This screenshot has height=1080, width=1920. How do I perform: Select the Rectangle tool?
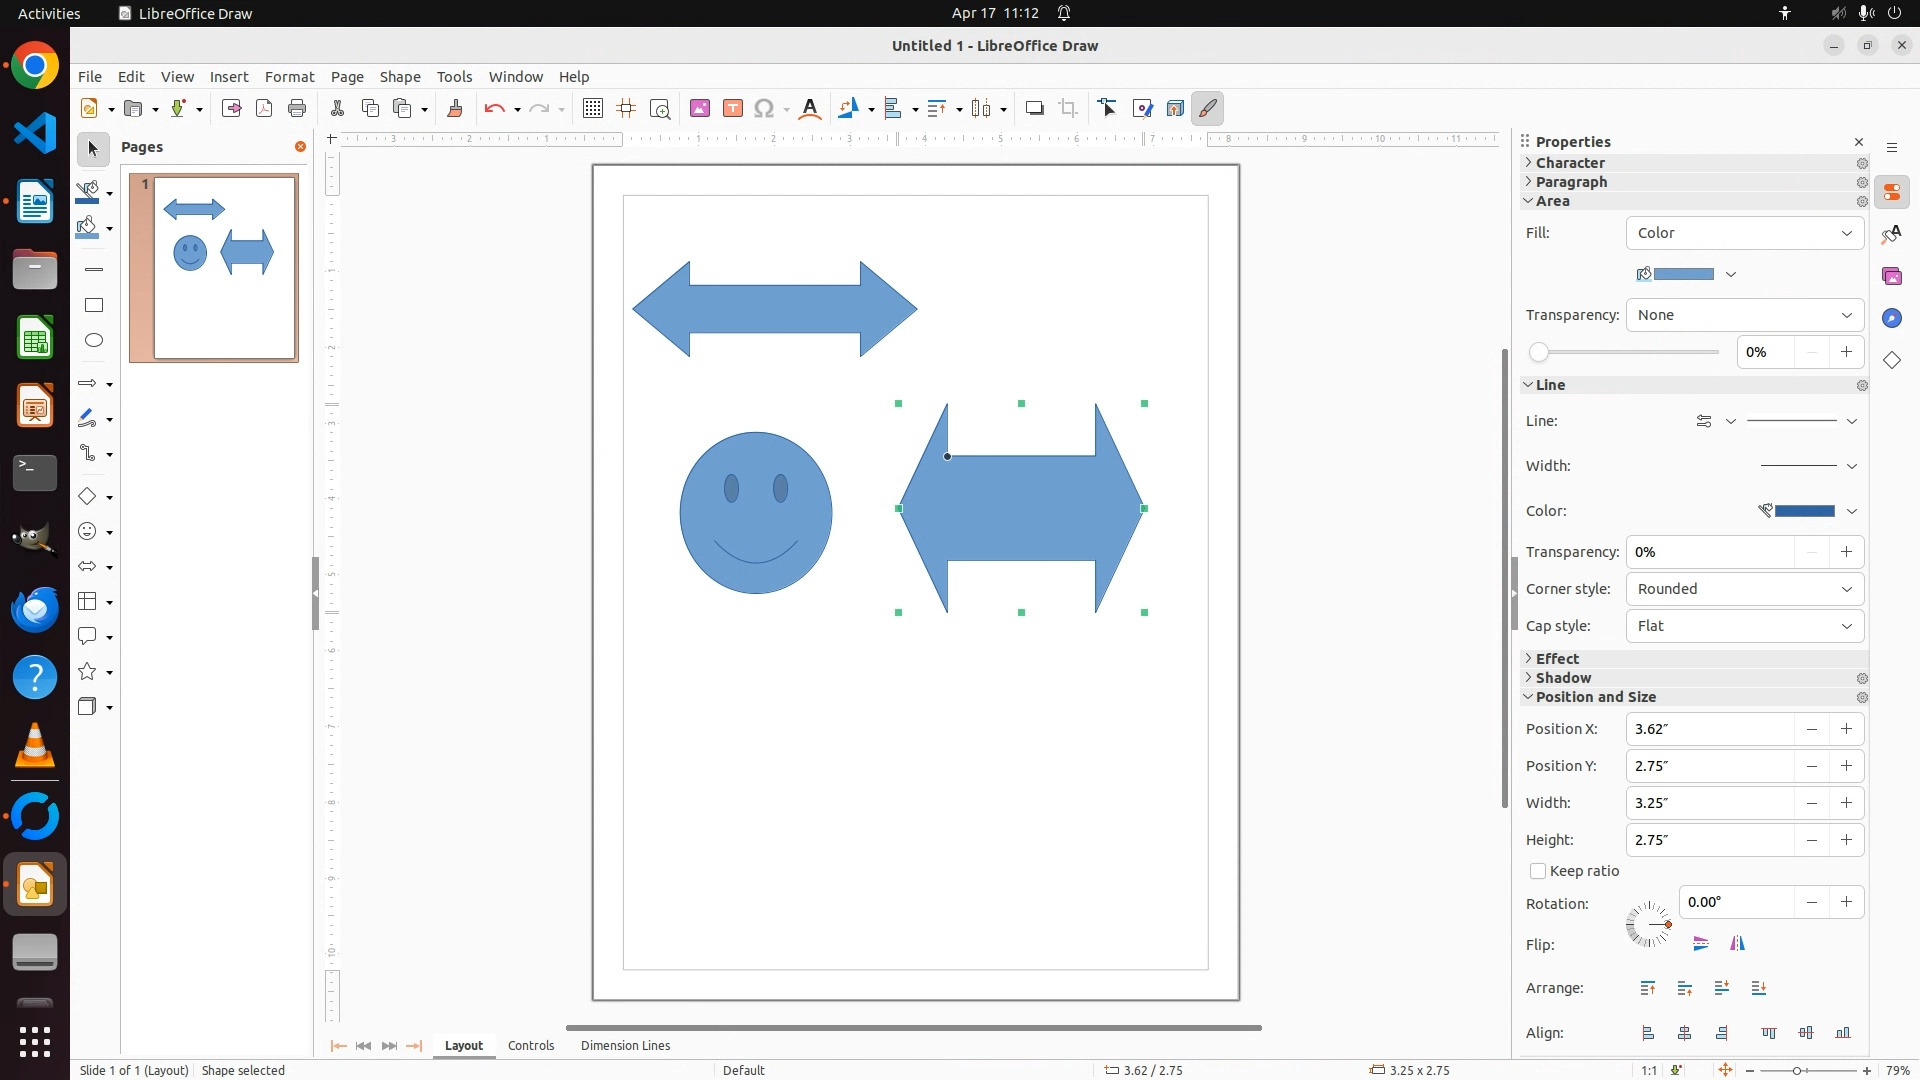(x=94, y=305)
